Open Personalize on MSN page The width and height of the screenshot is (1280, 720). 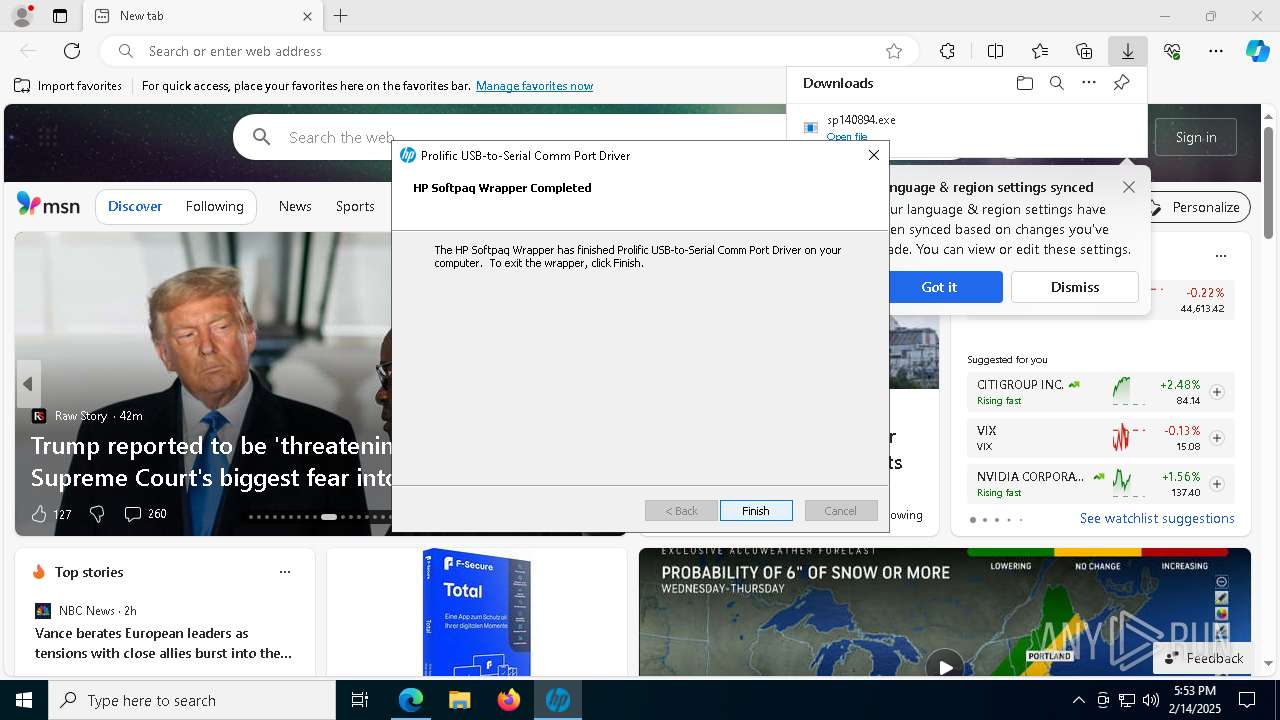click(x=1196, y=207)
